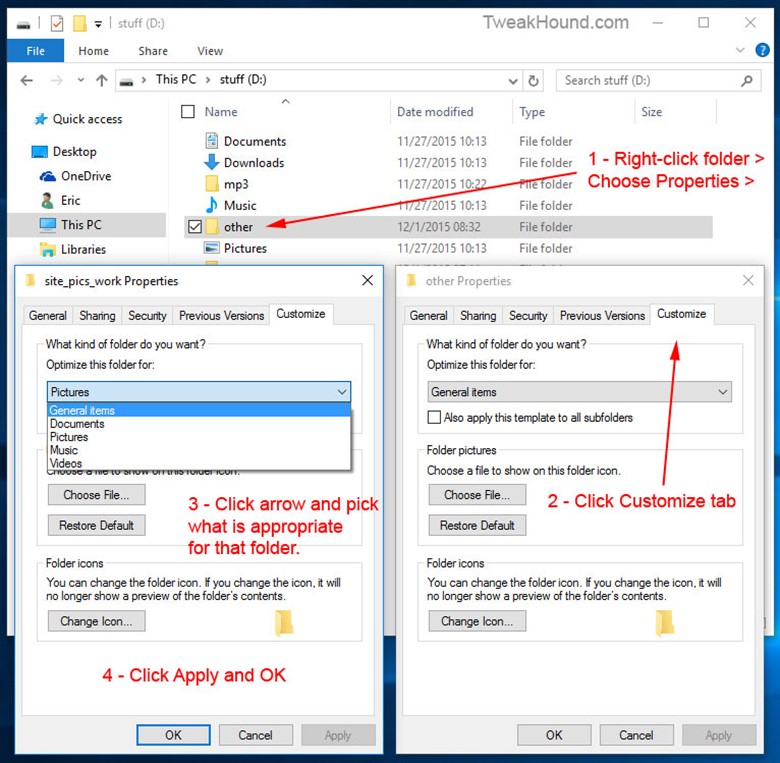Screen dimensions: 780x763
Task: Open the General items dropdown in other Properties
Action: point(580,392)
